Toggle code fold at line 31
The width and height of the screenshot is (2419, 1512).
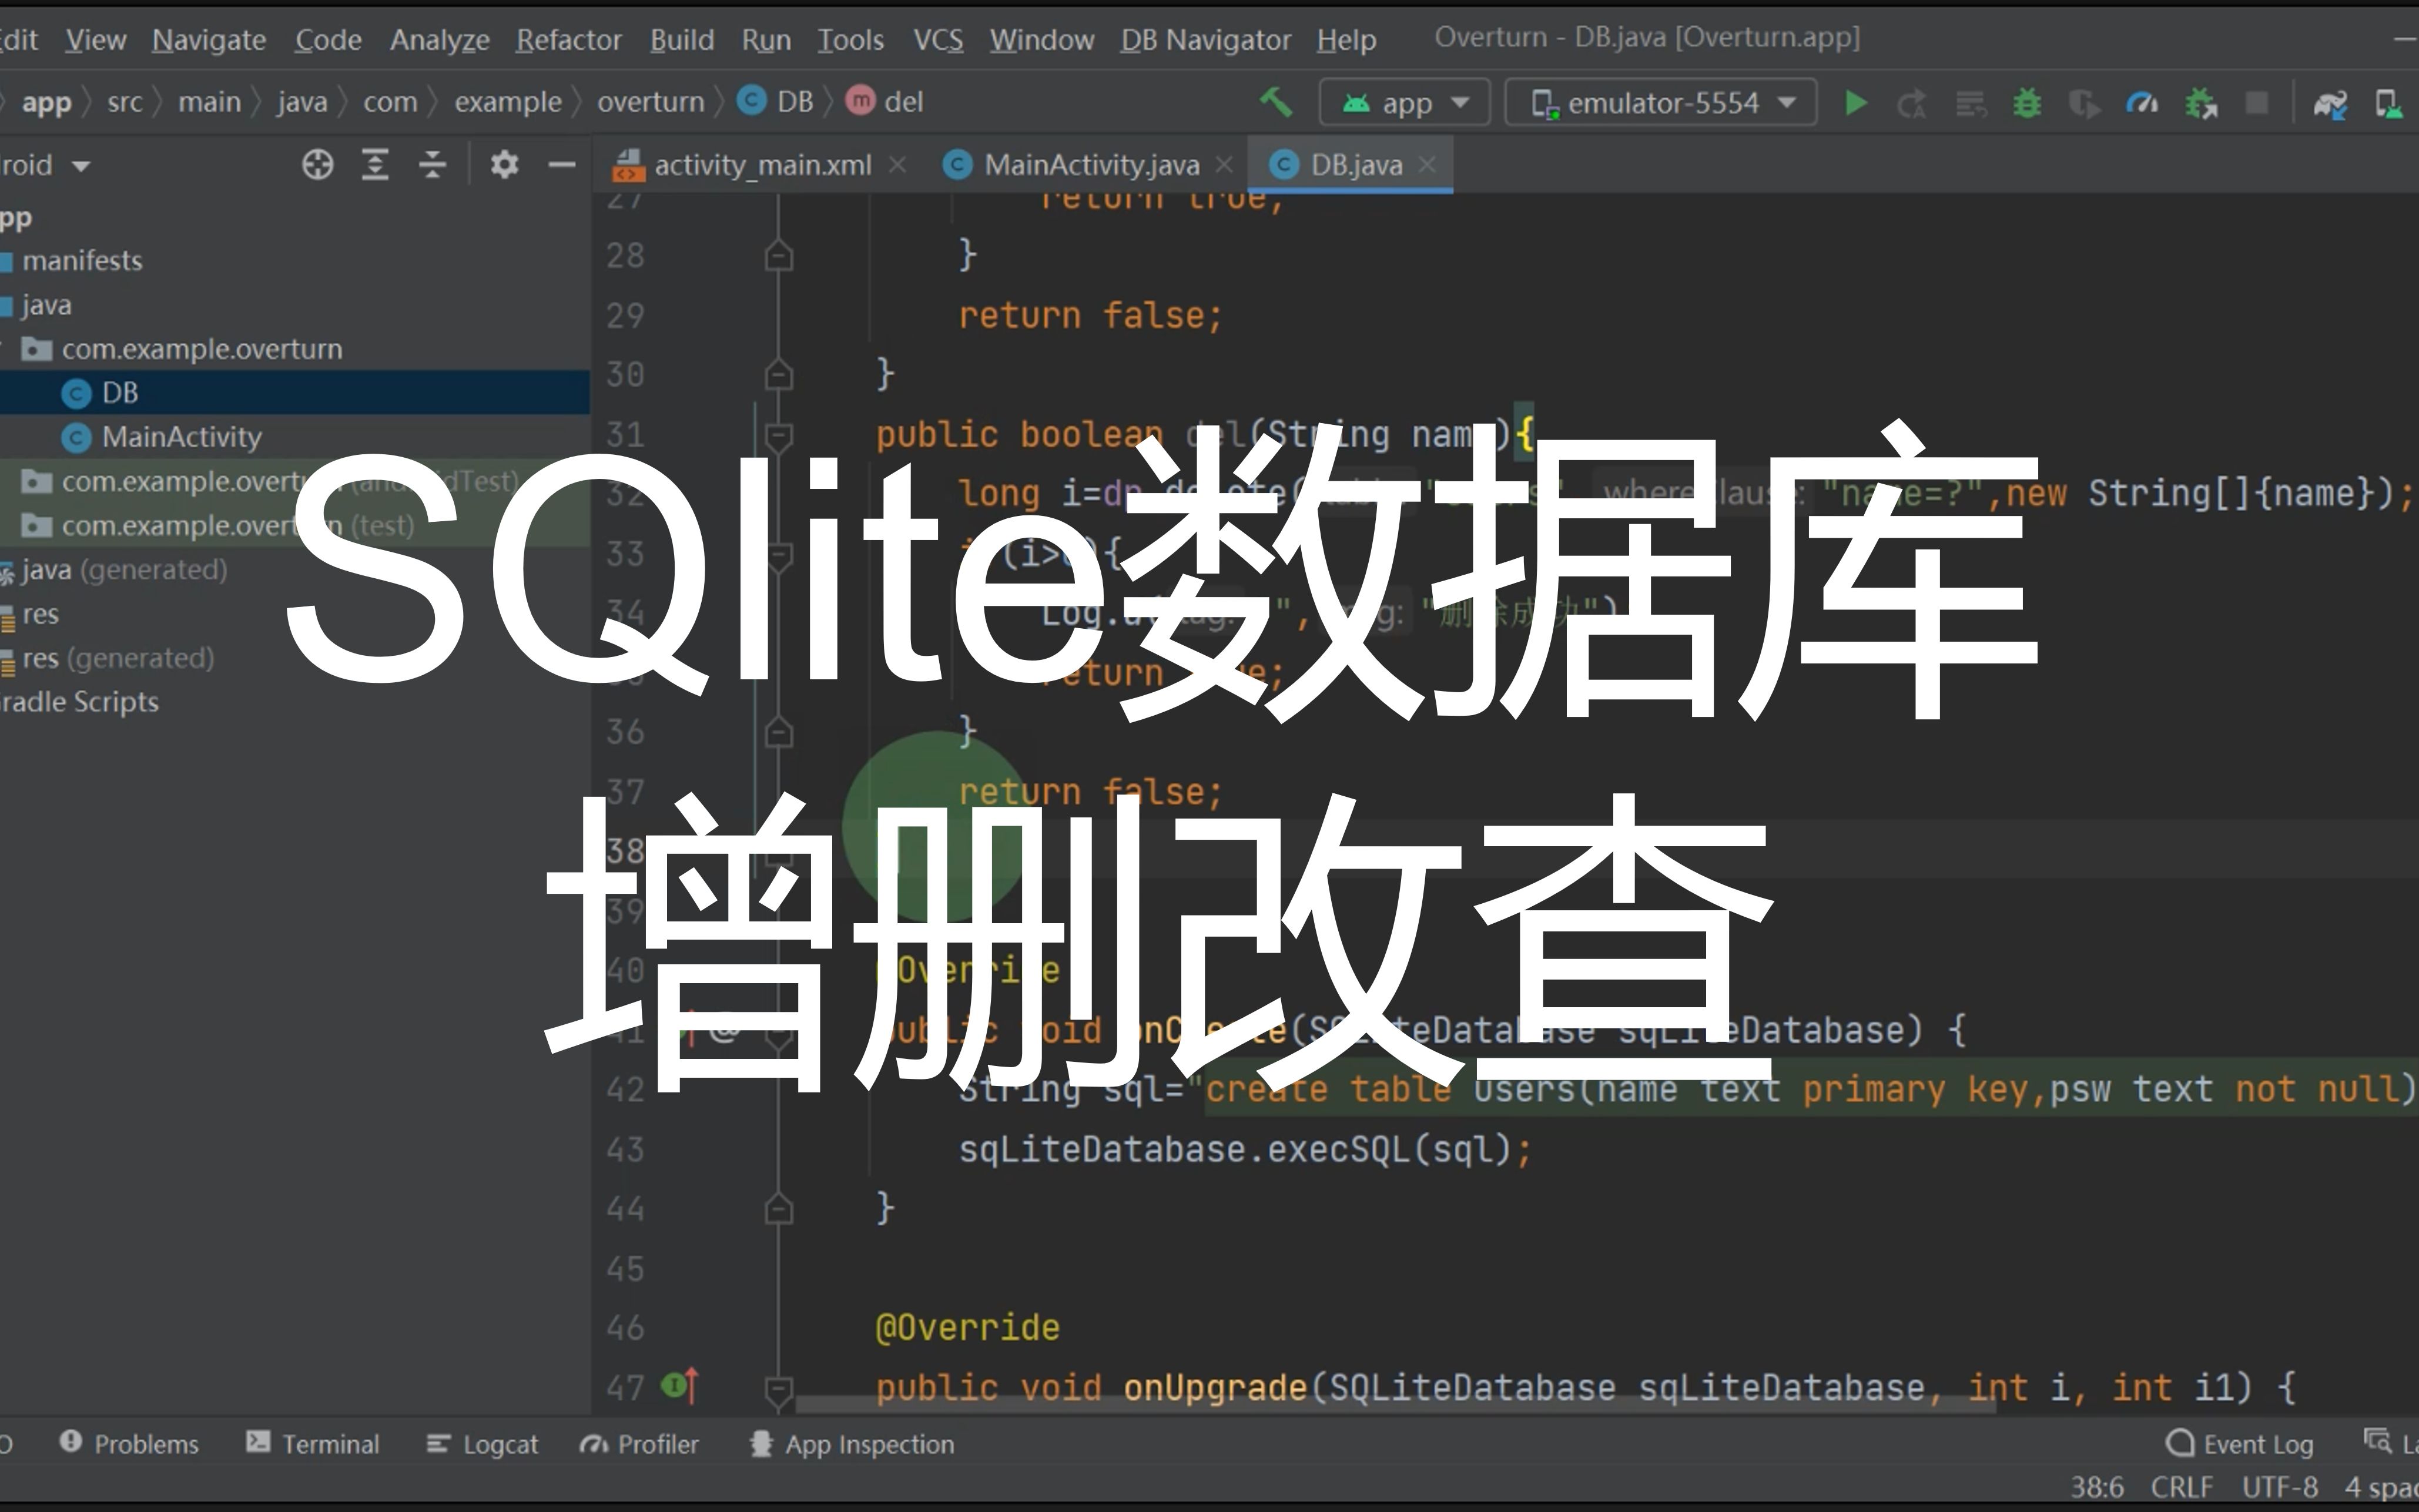pyautogui.click(x=778, y=435)
